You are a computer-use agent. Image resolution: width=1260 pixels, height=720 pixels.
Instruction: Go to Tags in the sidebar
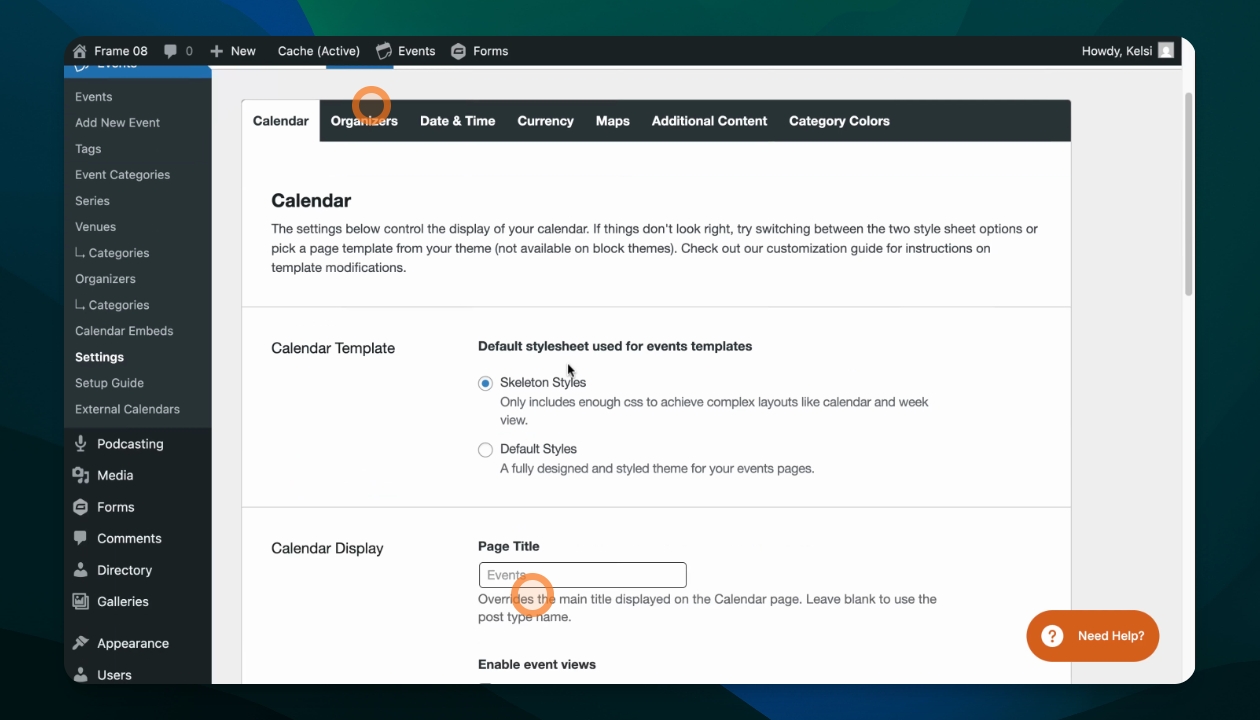point(88,149)
